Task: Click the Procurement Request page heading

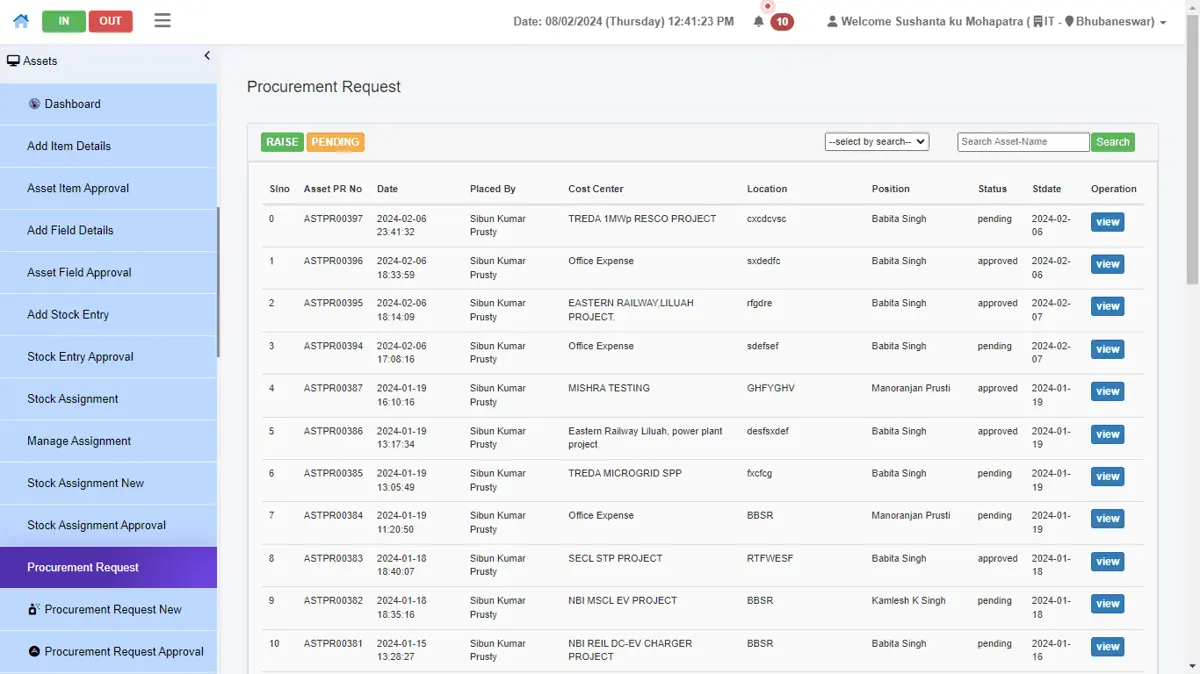Action: 324,87
